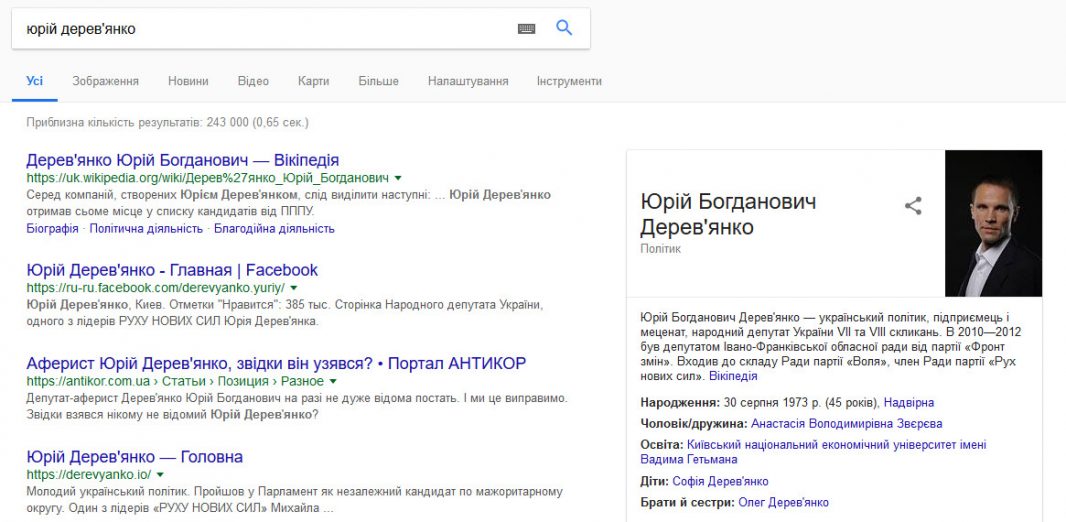Click the antikor.com.ua breadcrumb text
The height and width of the screenshot is (522, 1066).
click(175, 381)
